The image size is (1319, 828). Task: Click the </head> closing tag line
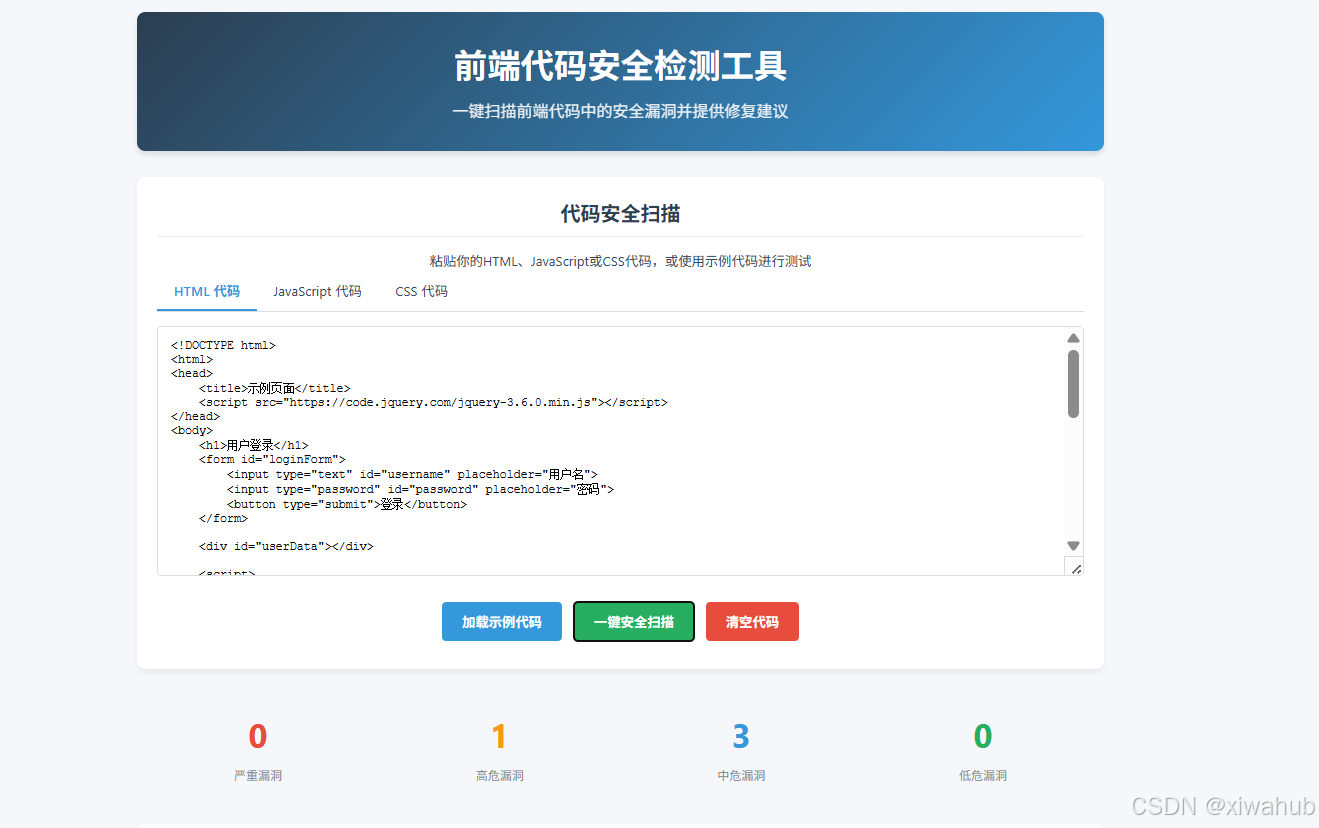195,416
